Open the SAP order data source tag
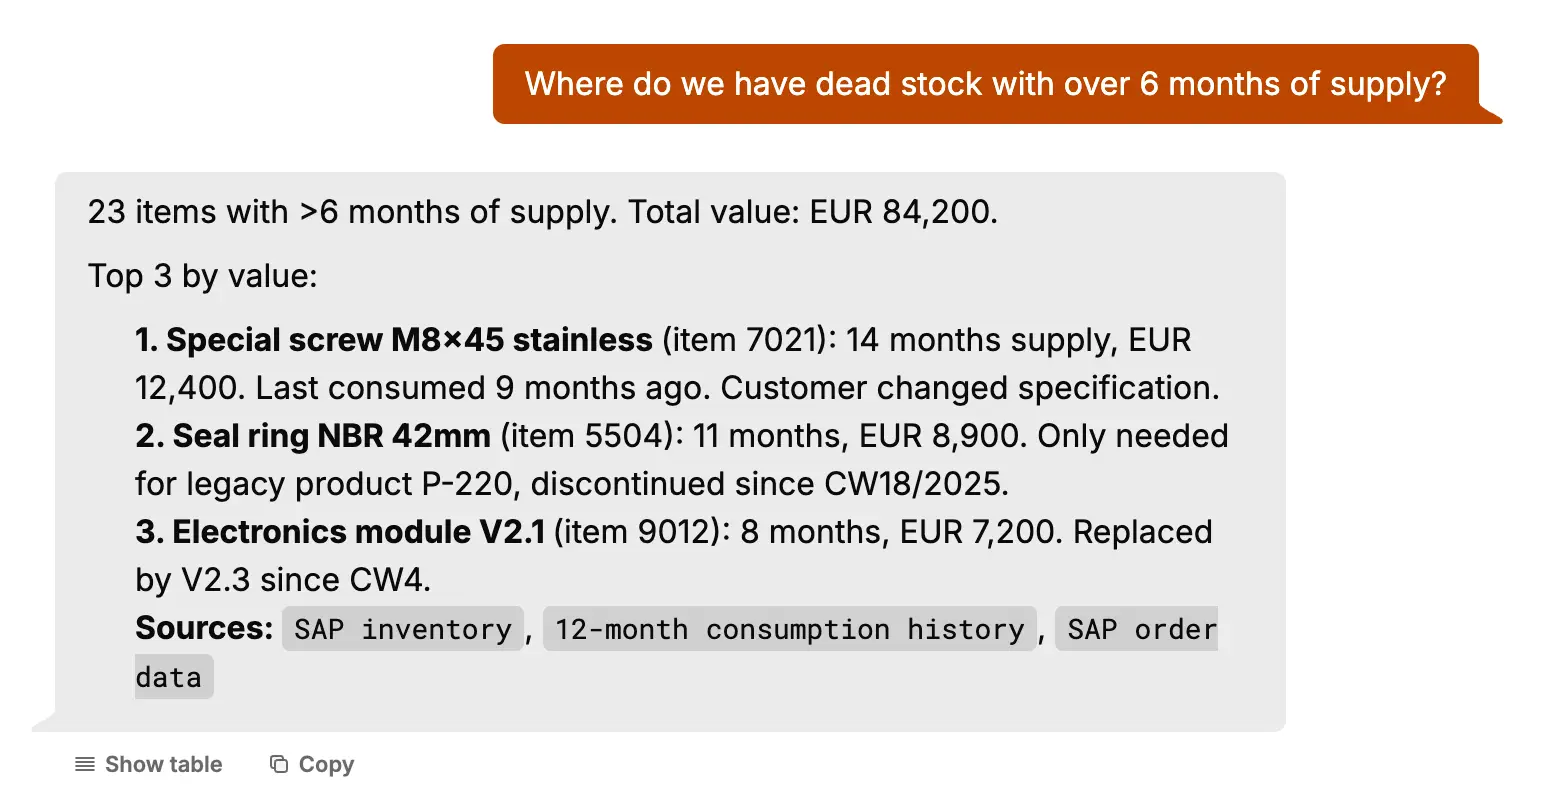The width and height of the screenshot is (1548, 808). pos(1141,629)
